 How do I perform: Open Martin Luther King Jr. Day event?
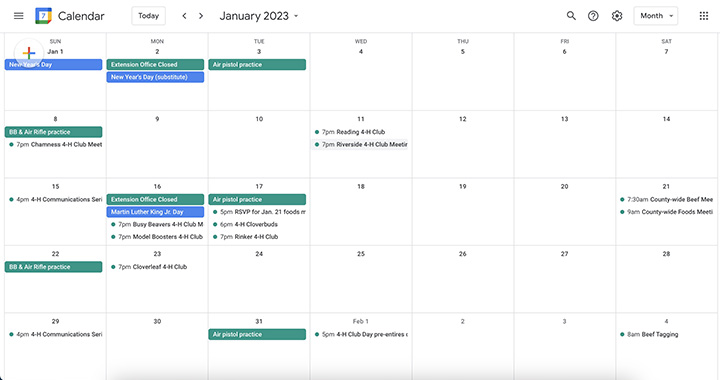(x=155, y=212)
